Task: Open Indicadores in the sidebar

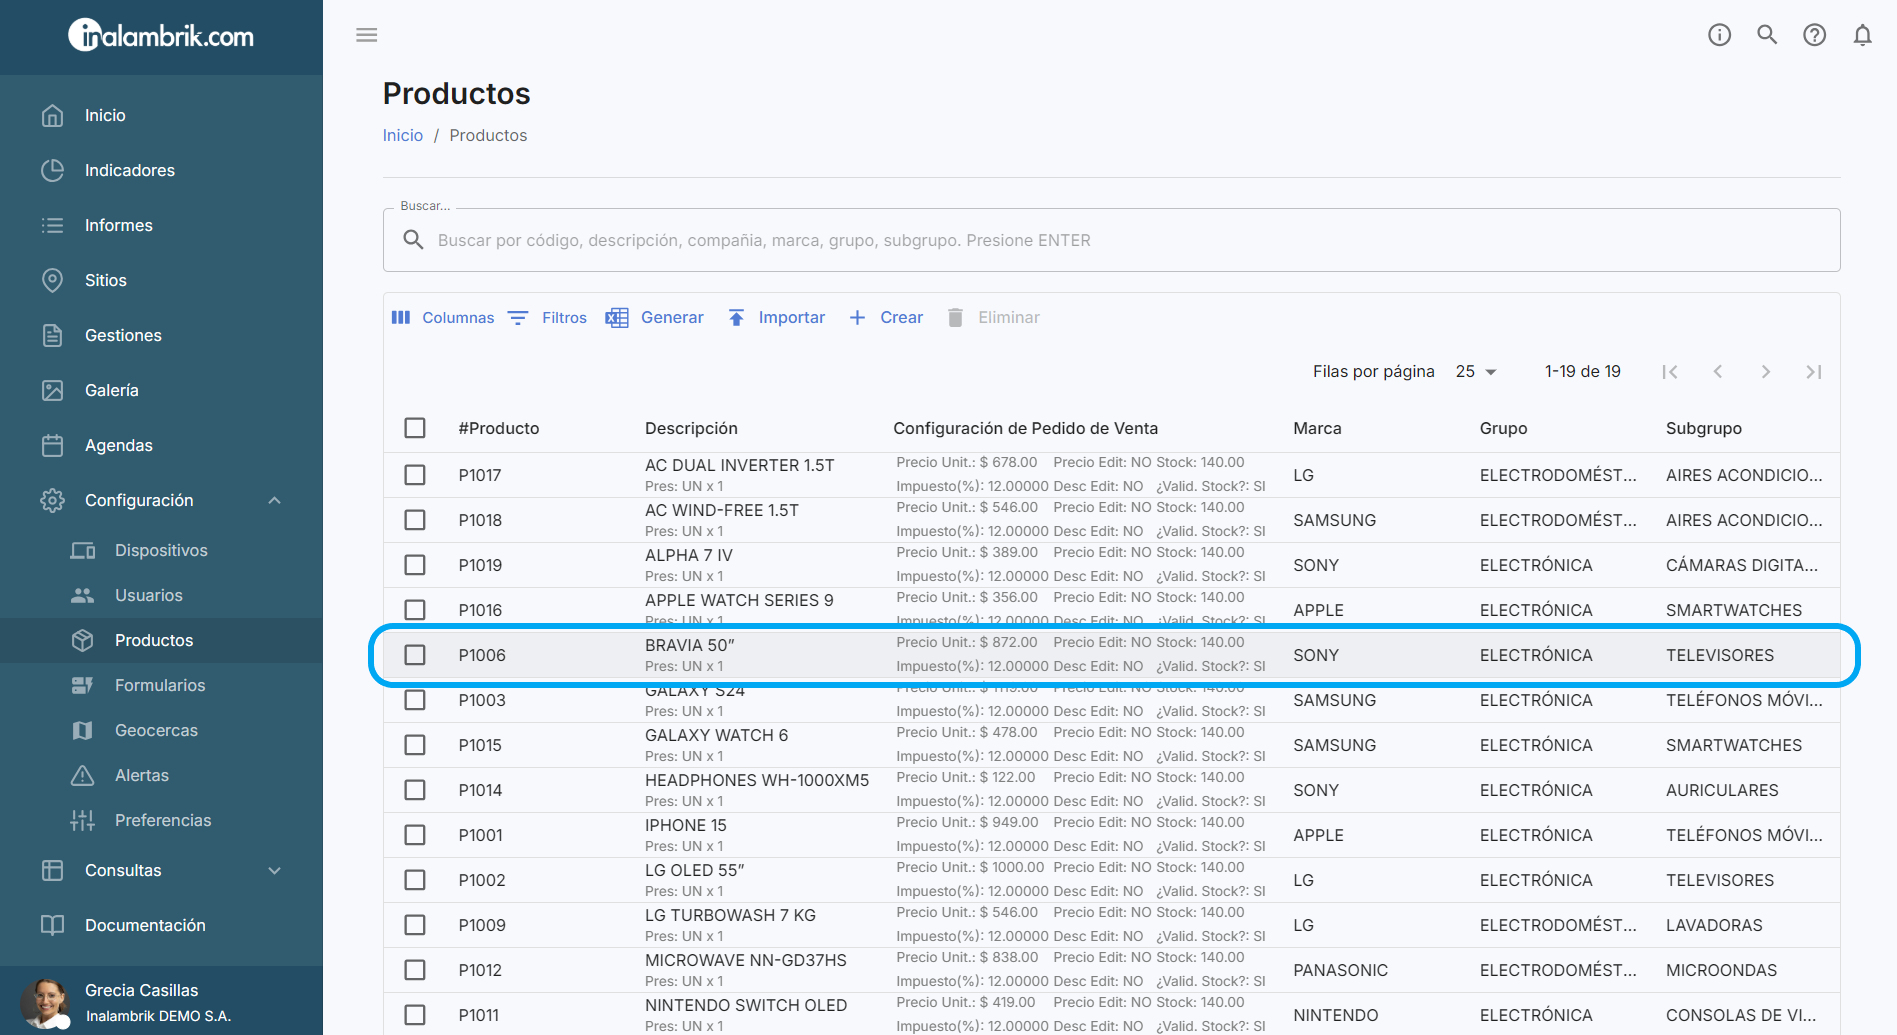Action: point(130,170)
